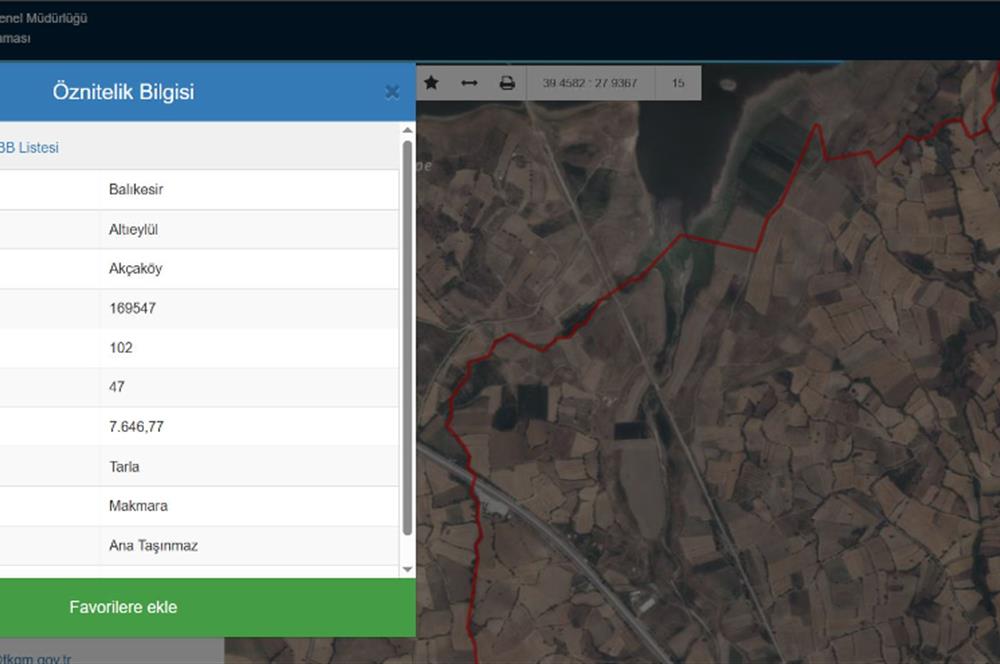Click the scrollbar up arrow
The width and height of the screenshot is (1000, 664).
tap(407, 130)
